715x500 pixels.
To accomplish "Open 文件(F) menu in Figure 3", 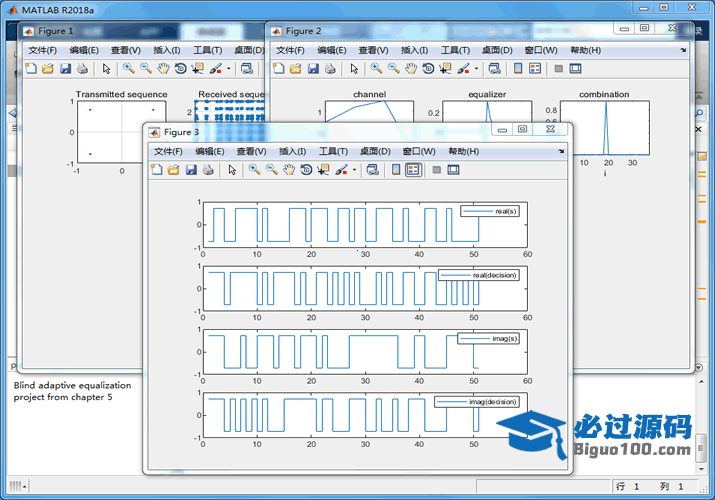I will (x=168, y=151).
